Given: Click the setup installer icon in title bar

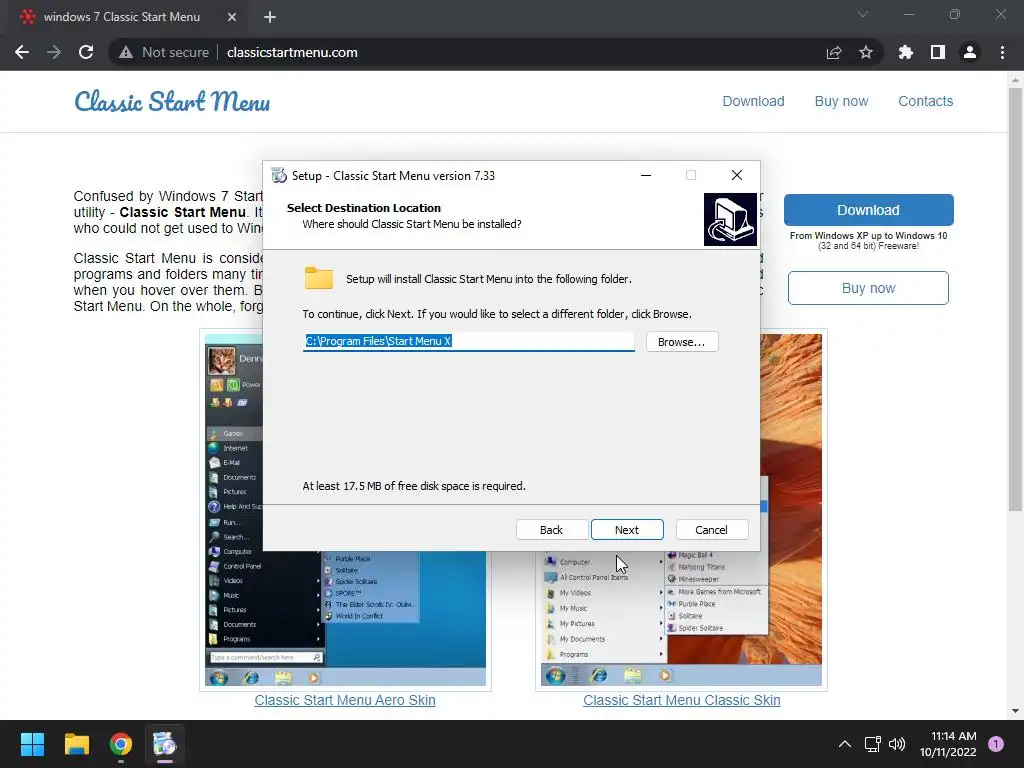Looking at the screenshot, I should point(279,175).
